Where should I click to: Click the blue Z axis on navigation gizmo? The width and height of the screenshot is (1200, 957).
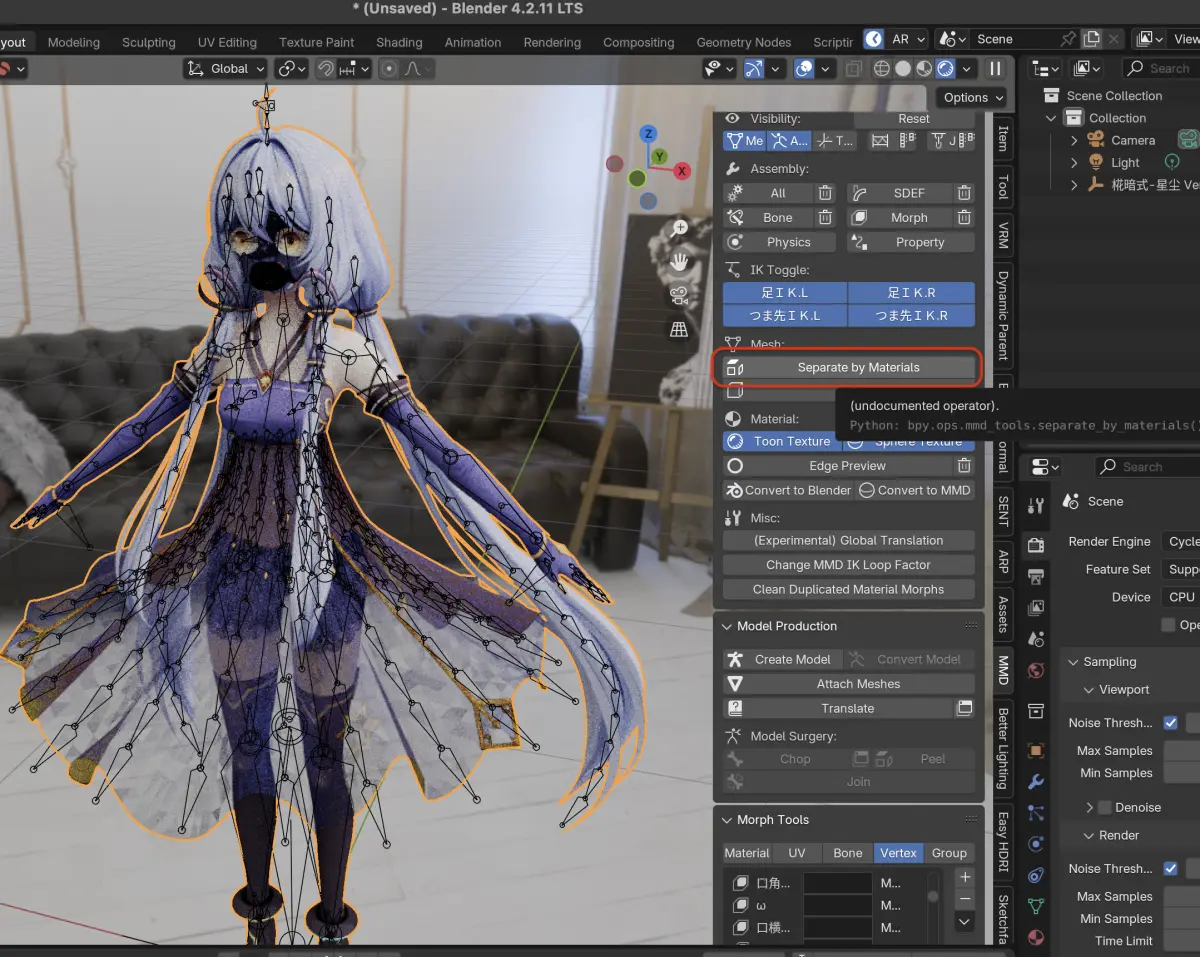coord(649,133)
